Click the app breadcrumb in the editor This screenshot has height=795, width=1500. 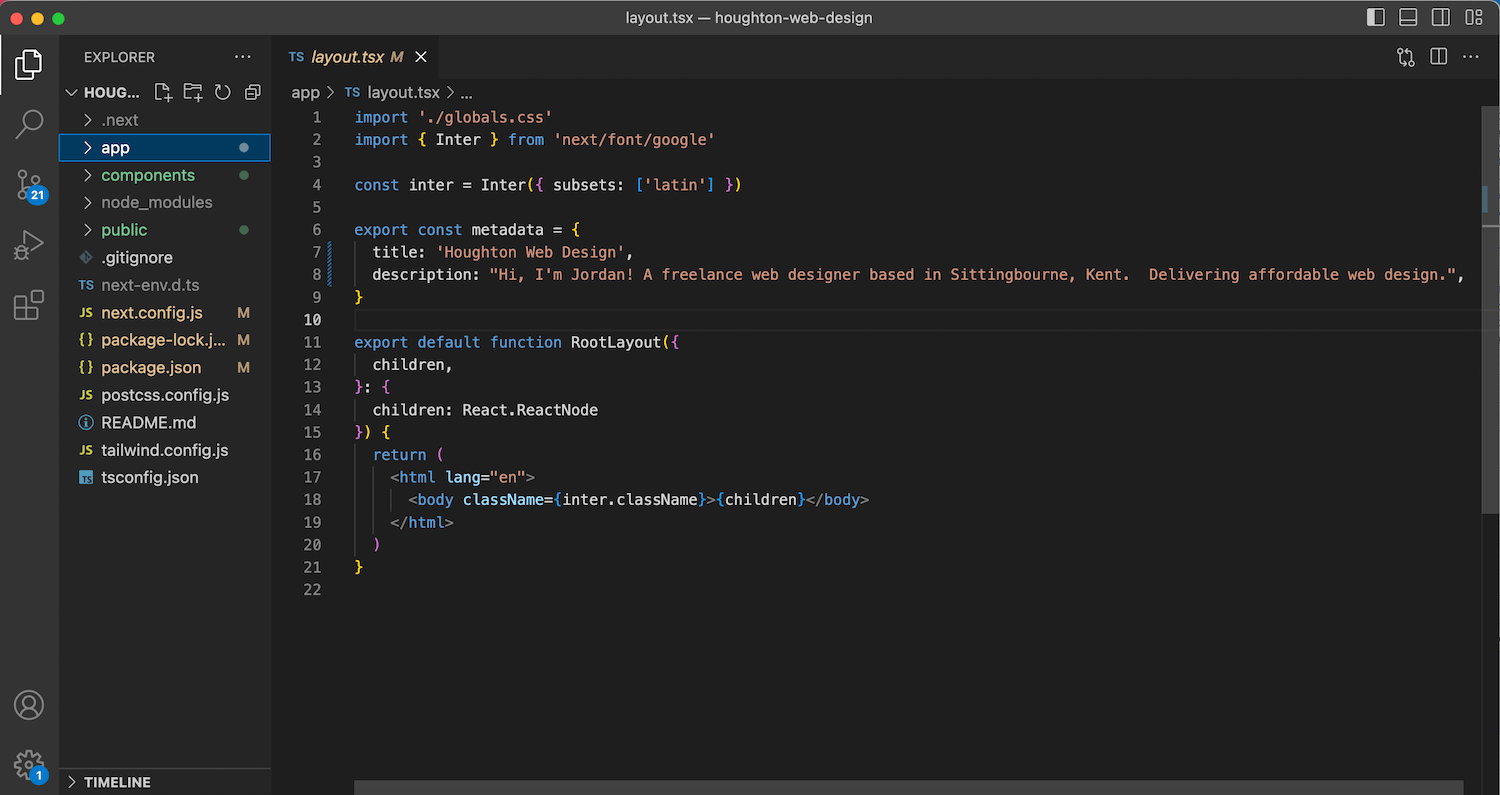[x=305, y=92]
